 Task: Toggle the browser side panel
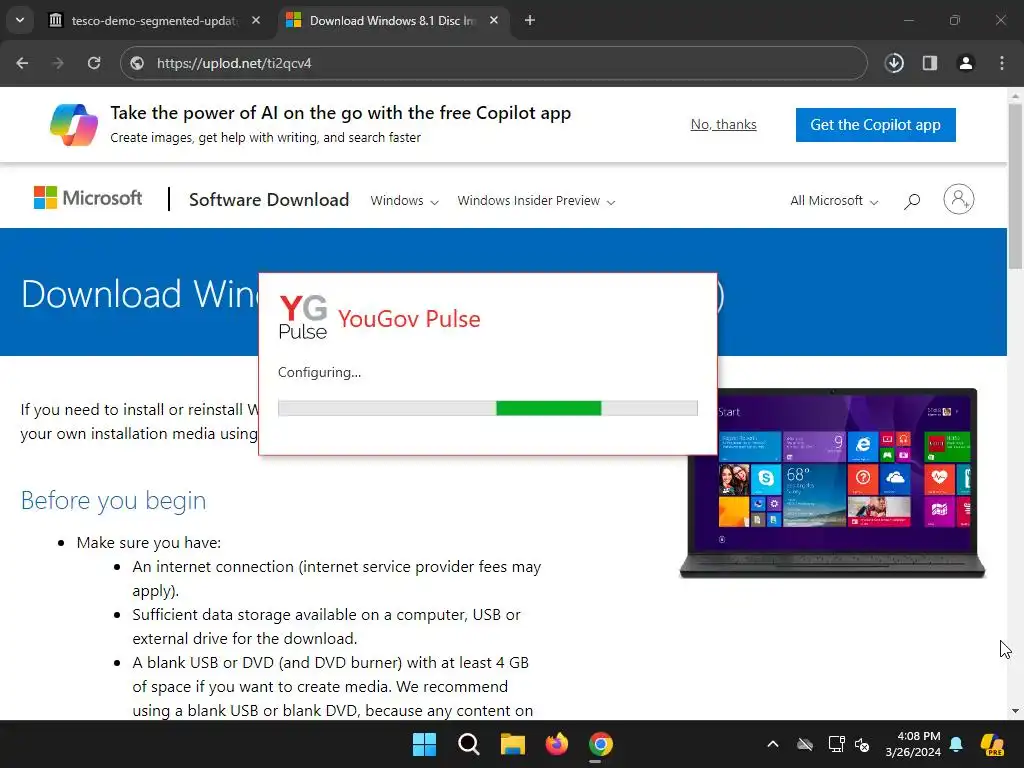[930, 63]
